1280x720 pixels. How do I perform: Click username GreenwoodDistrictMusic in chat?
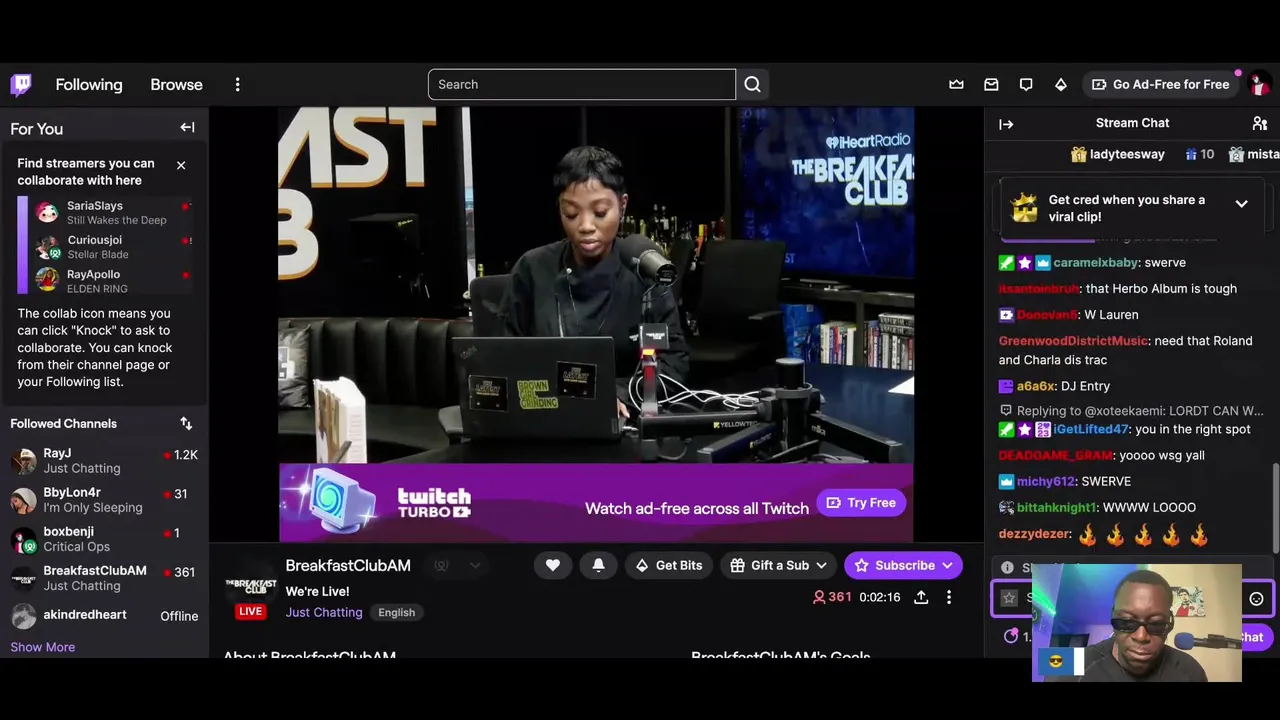tap(1073, 341)
